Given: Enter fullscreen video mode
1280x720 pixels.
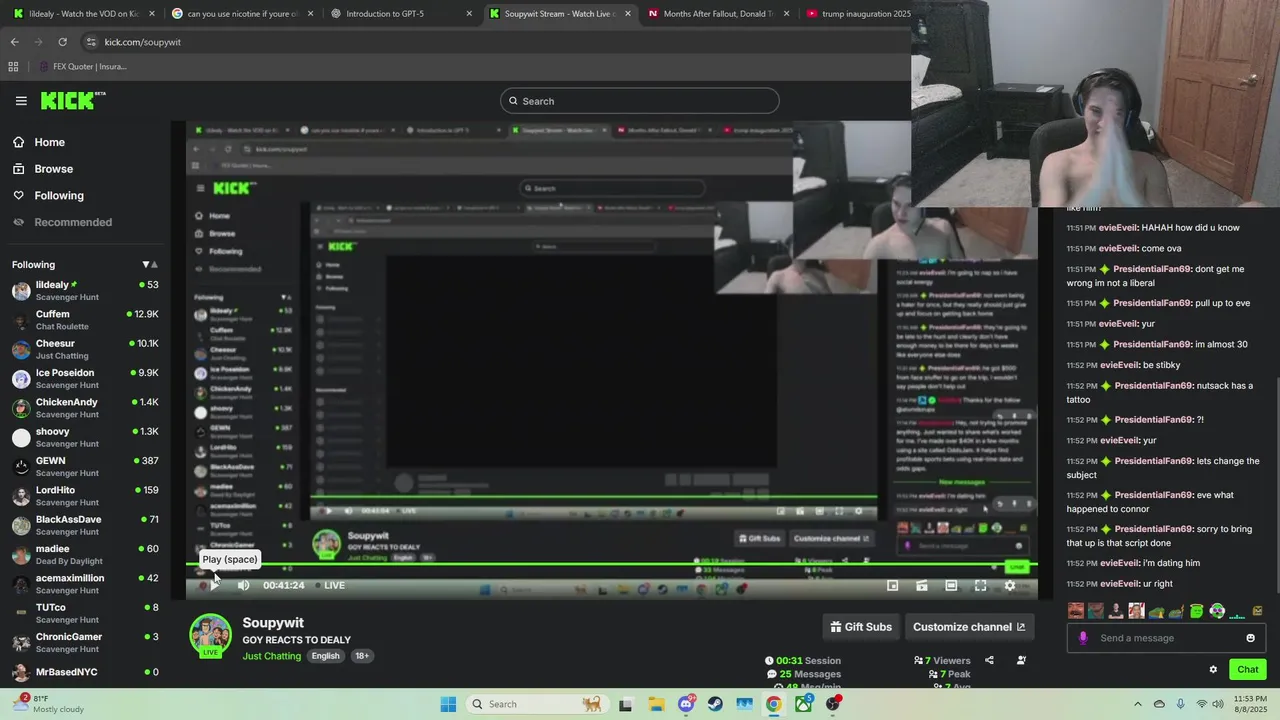Looking at the screenshot, I should (x=980, y=585).
